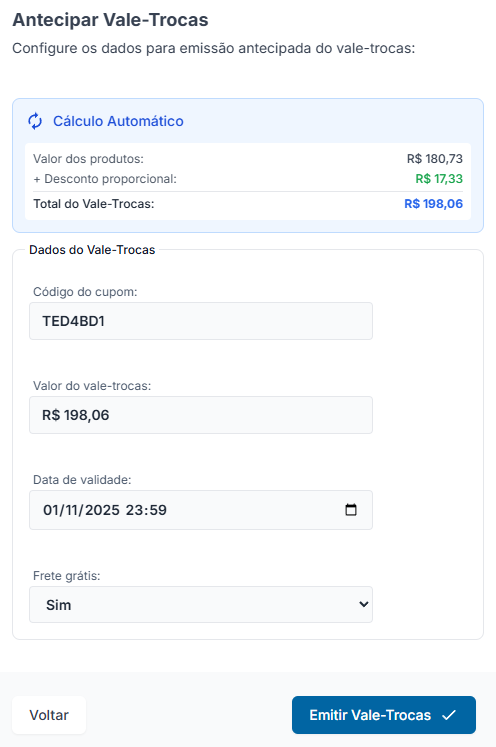Click the Código do cupom label
Image resolution: width=496 pixels, height=747 pixels.
coord(85,292)
